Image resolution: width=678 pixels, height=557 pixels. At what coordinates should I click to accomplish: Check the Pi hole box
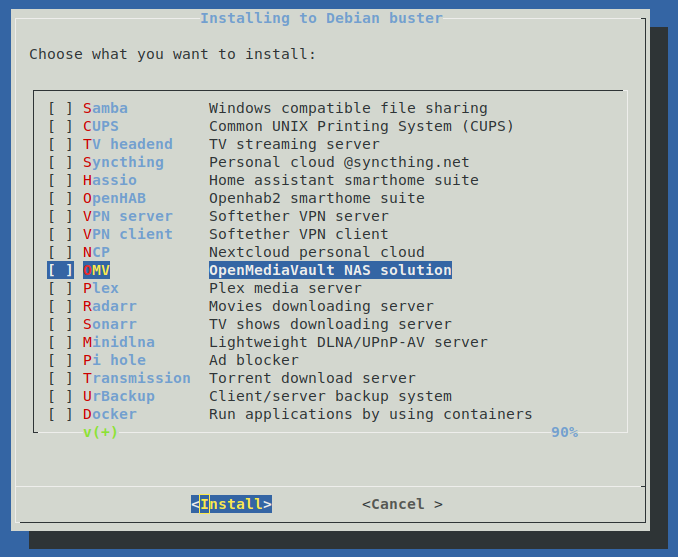(x=61, y=360)
